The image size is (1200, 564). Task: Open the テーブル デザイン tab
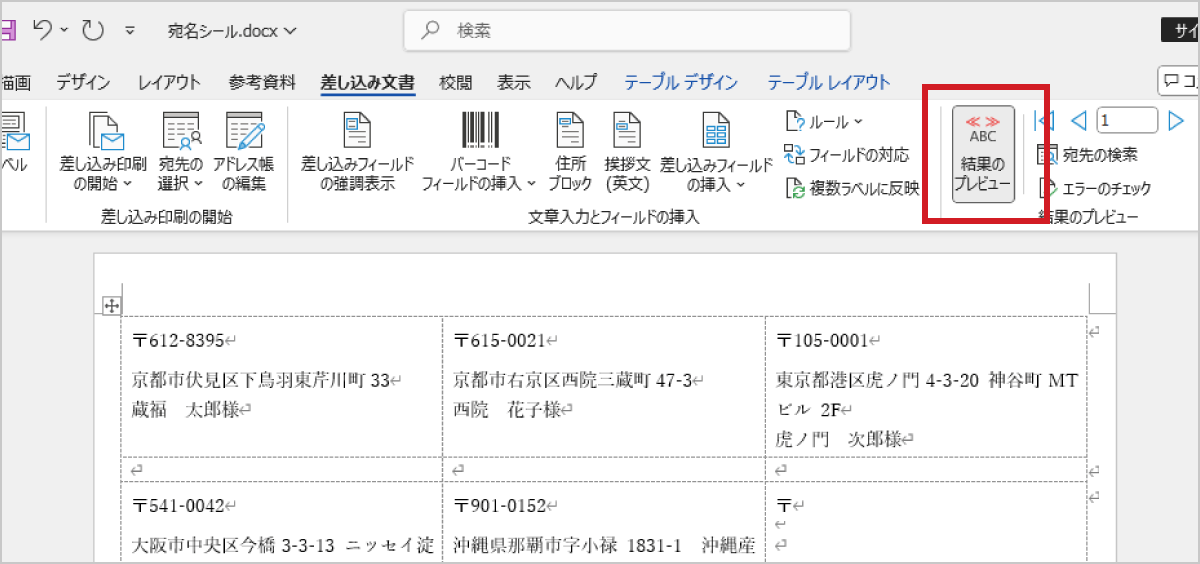[x=681, y=83]
